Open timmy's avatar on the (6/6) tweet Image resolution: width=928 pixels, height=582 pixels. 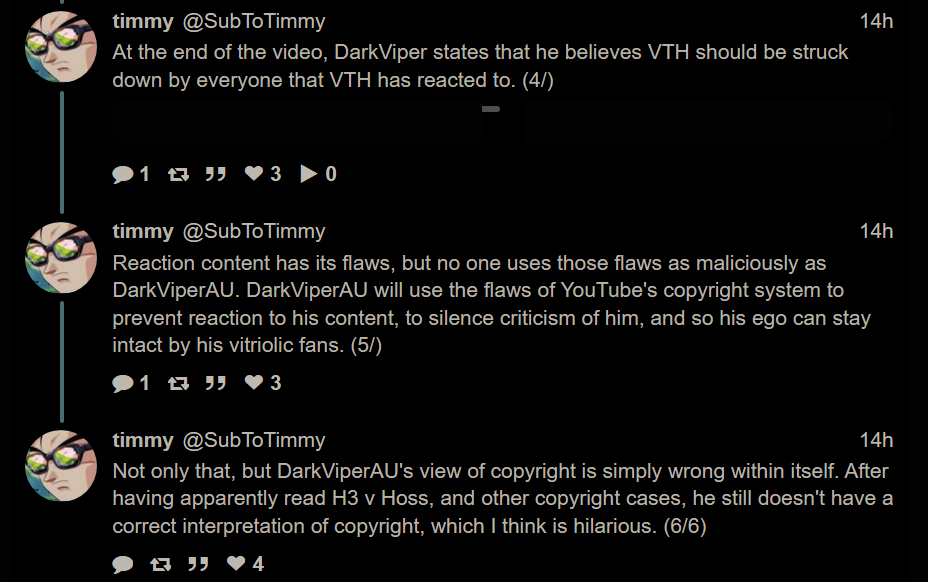pyautogui.click(x=61, y=466)
